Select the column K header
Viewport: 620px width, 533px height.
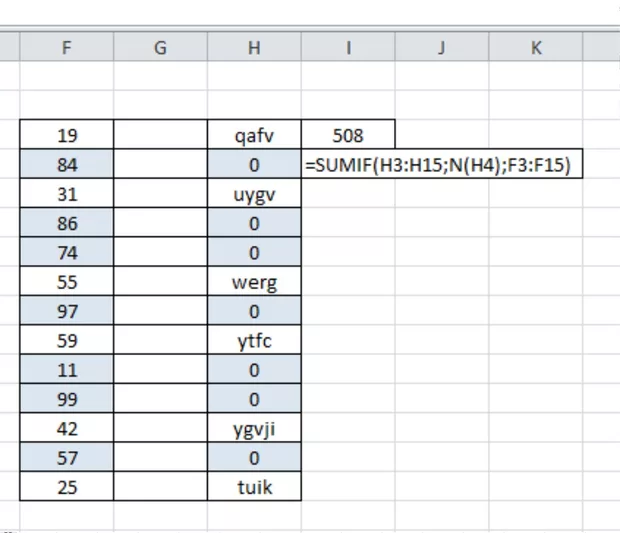tap(536, 47)
